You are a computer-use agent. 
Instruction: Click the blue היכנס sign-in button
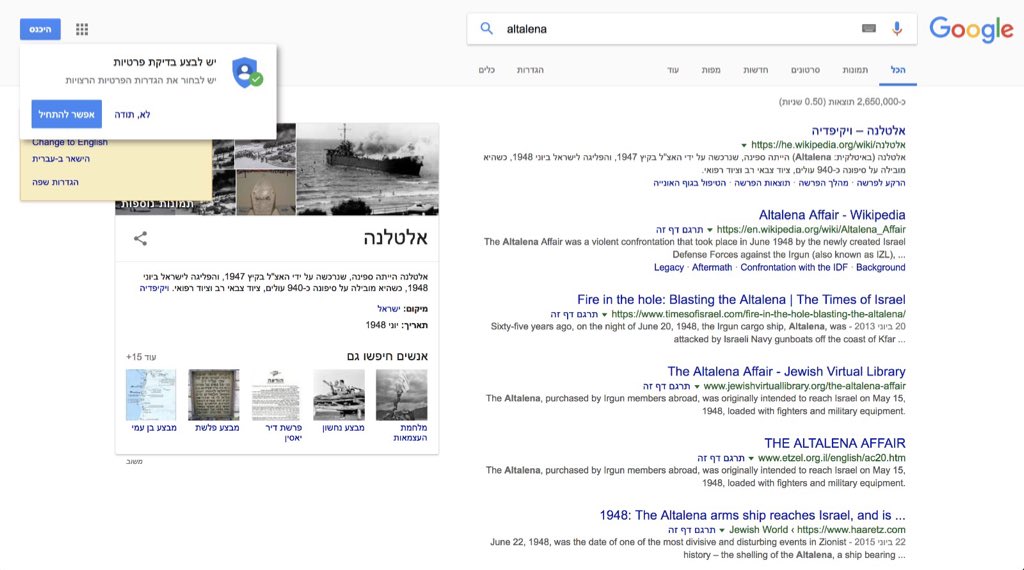point(40,29)
